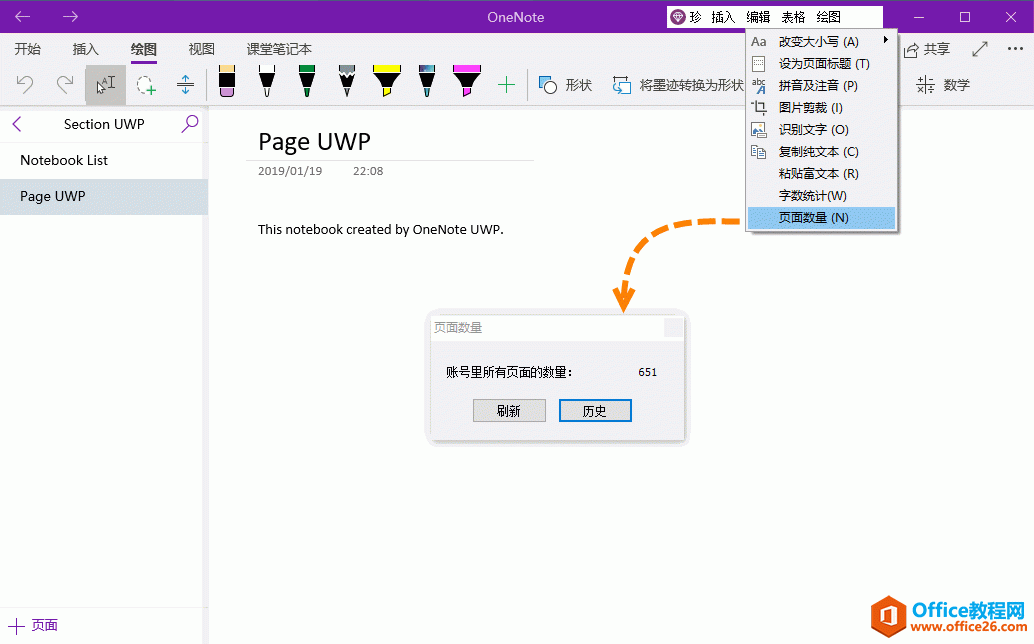1034x644 pixels.
Task: Click the Redo icon
Action: (63, 85)
